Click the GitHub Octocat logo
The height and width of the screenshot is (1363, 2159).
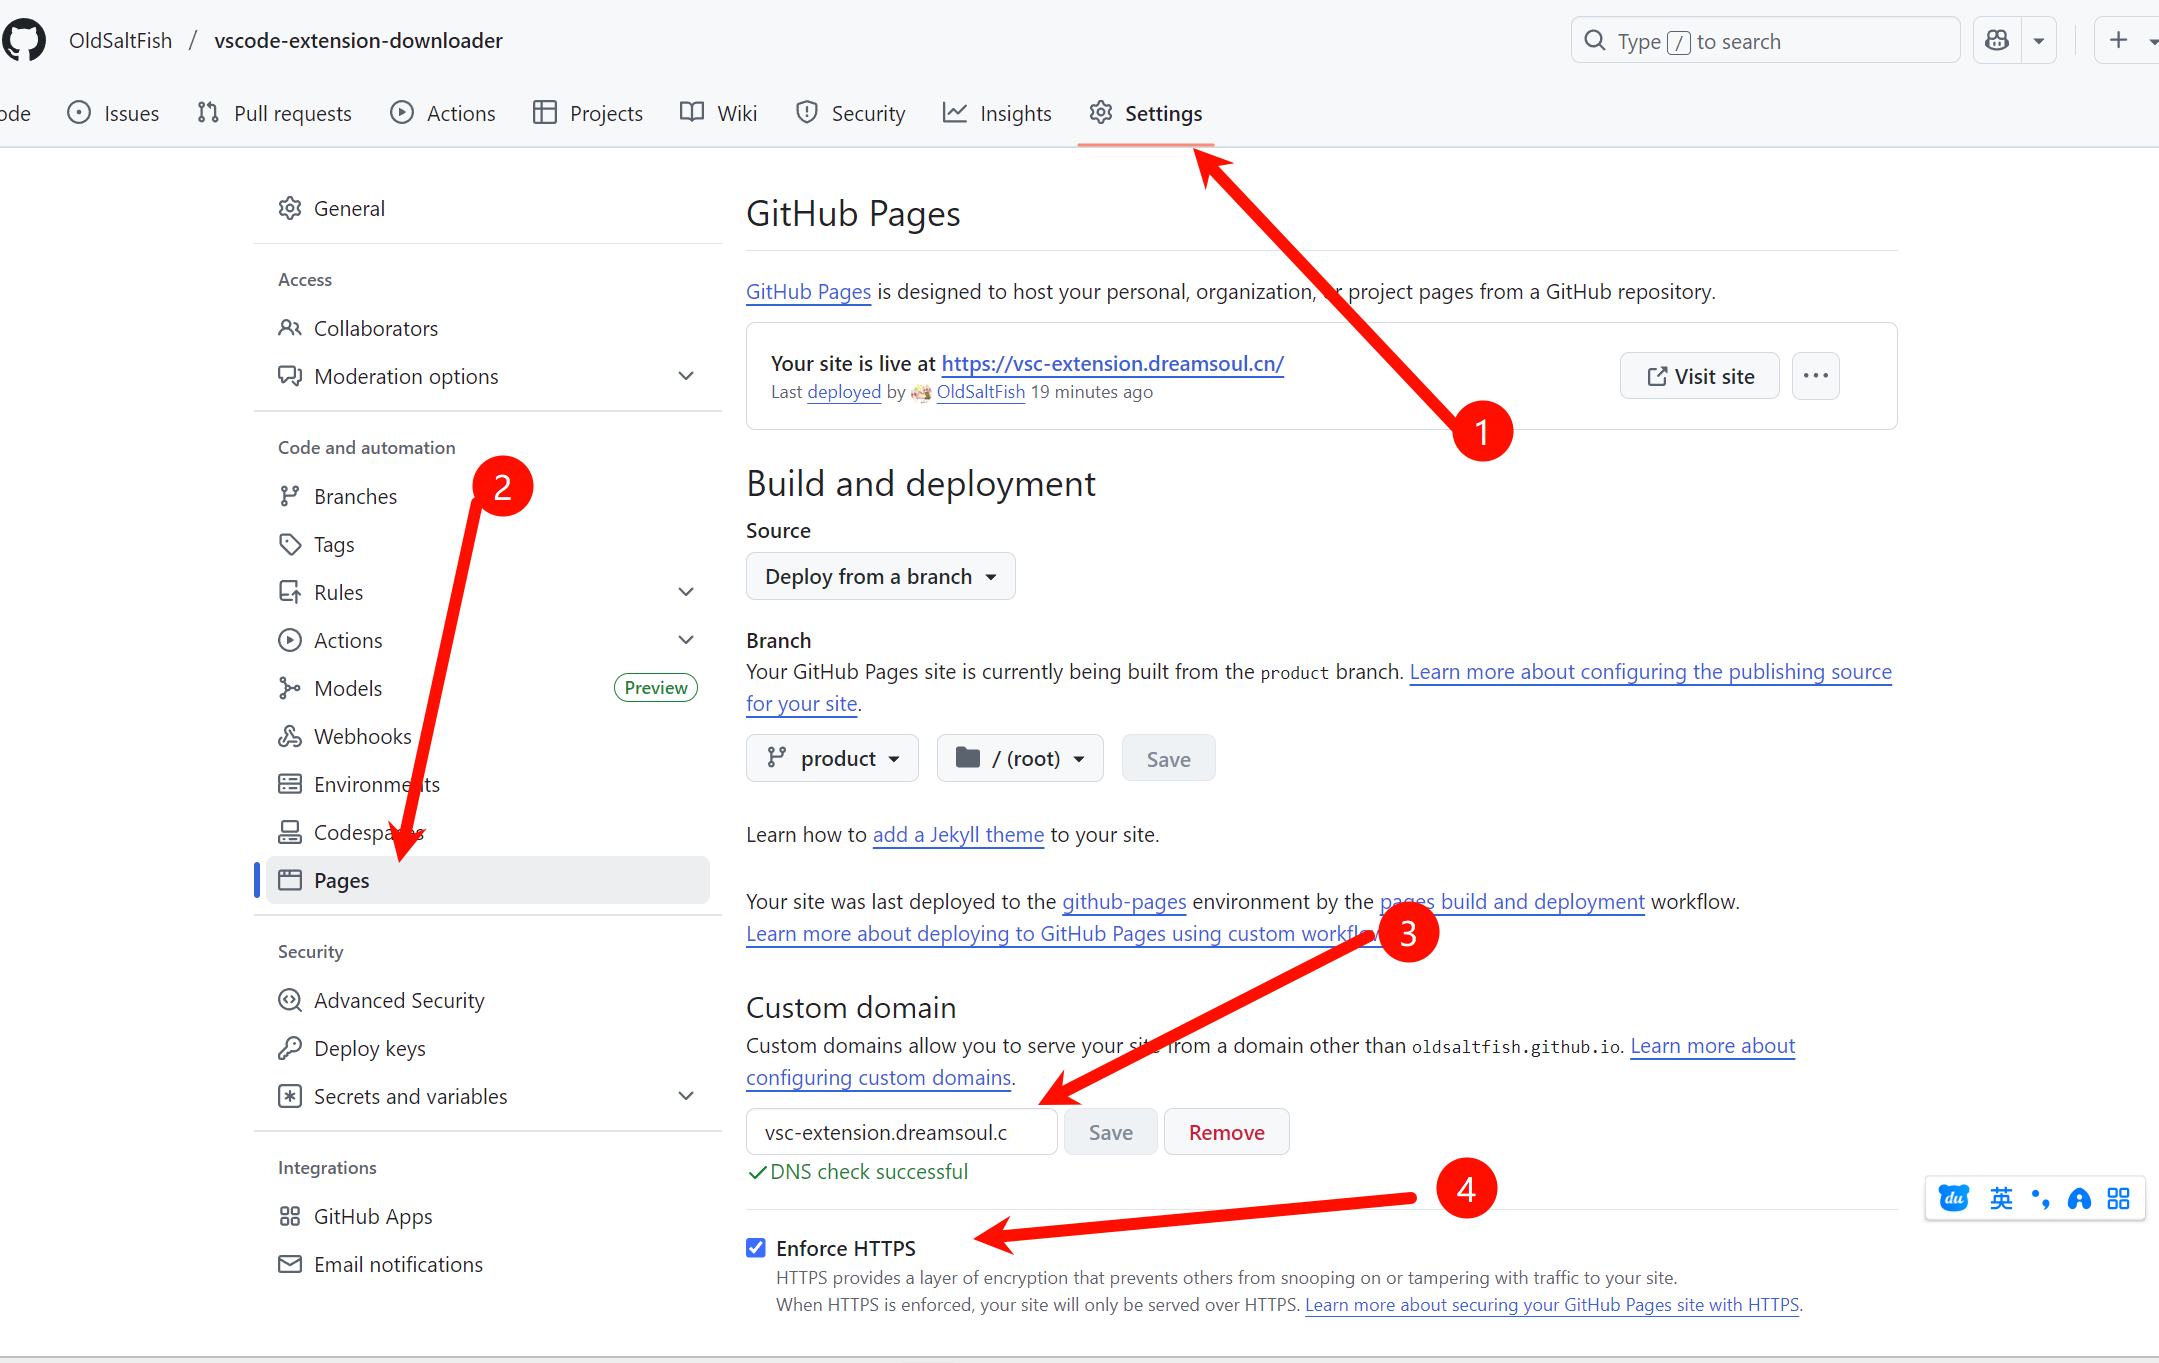pos(24,40)
